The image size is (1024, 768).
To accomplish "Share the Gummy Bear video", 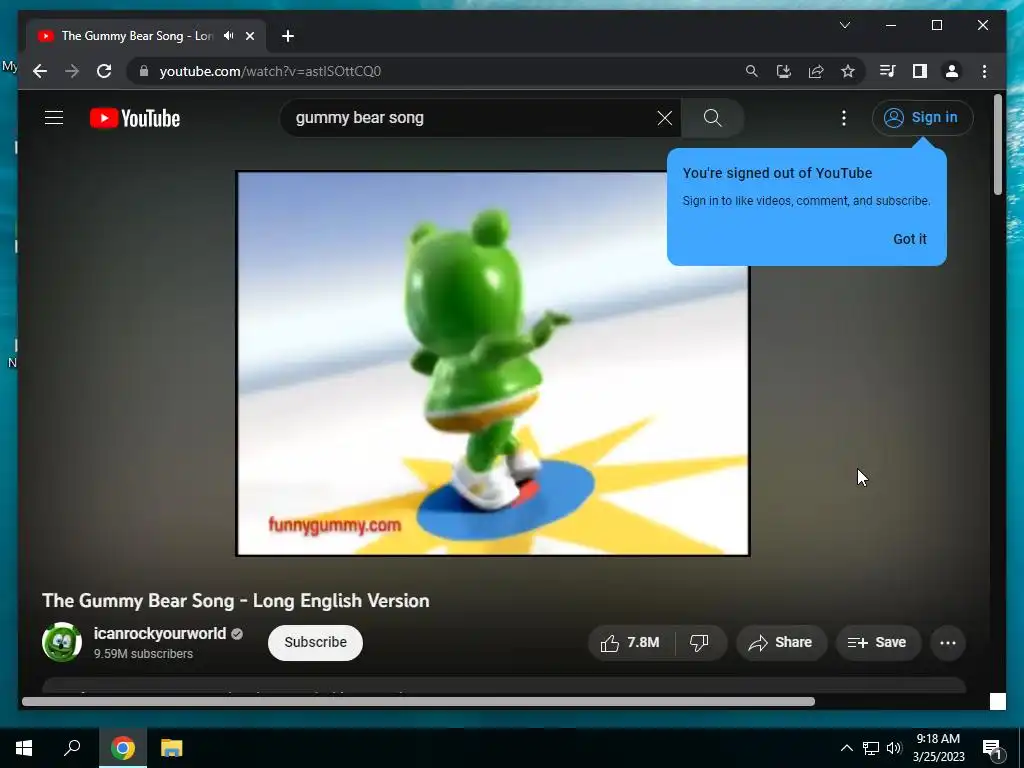I will [780, 643].
